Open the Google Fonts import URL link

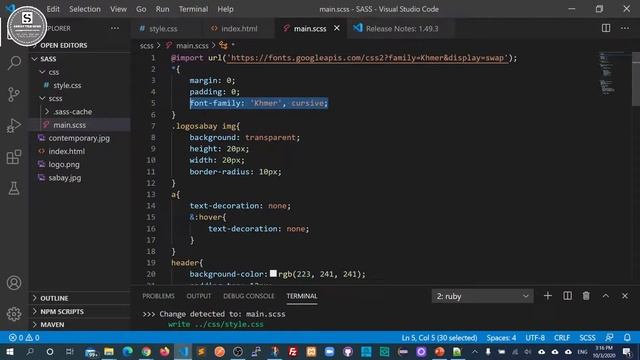(x=368, y=58)
